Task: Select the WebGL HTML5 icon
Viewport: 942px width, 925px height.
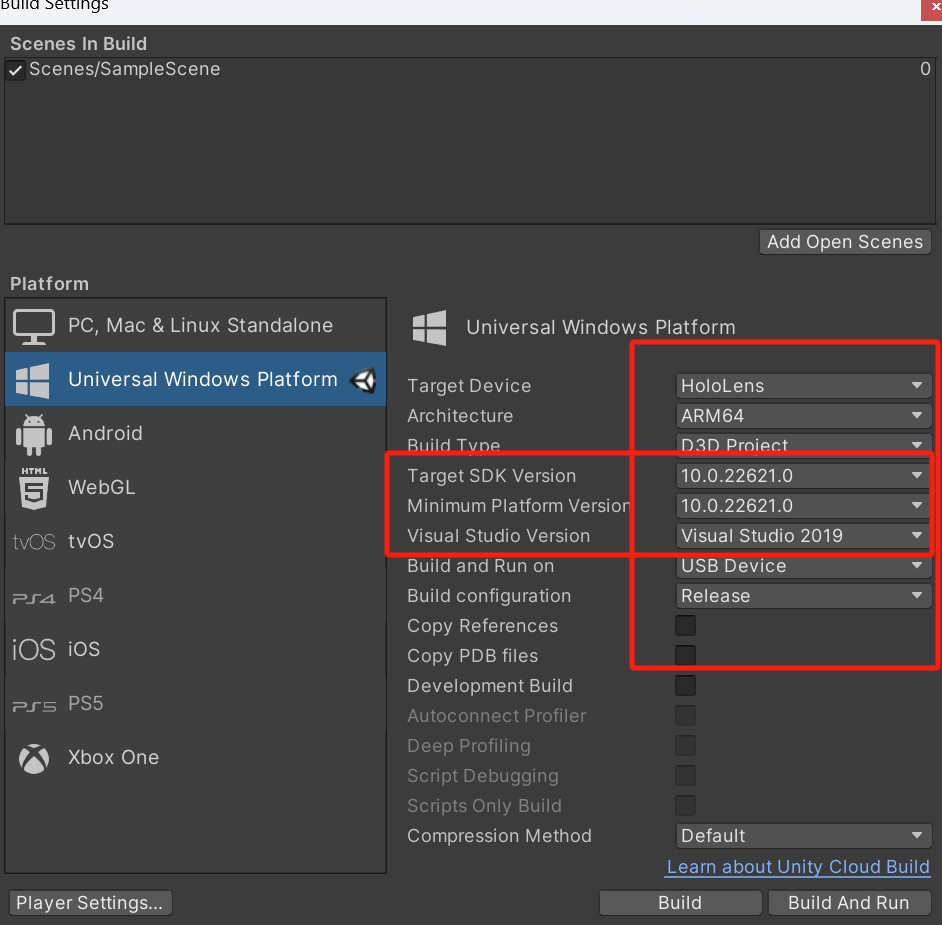Action: (34, 488)
